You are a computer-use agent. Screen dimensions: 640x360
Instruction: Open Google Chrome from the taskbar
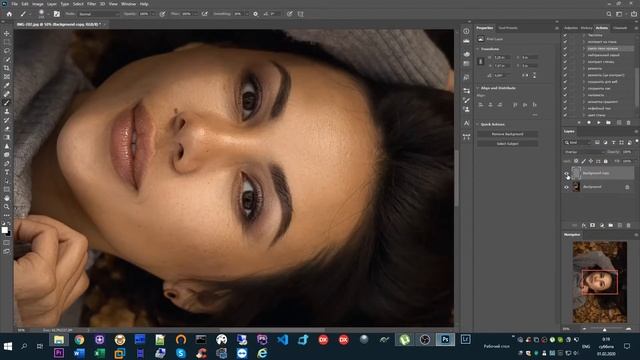[79, 340]
